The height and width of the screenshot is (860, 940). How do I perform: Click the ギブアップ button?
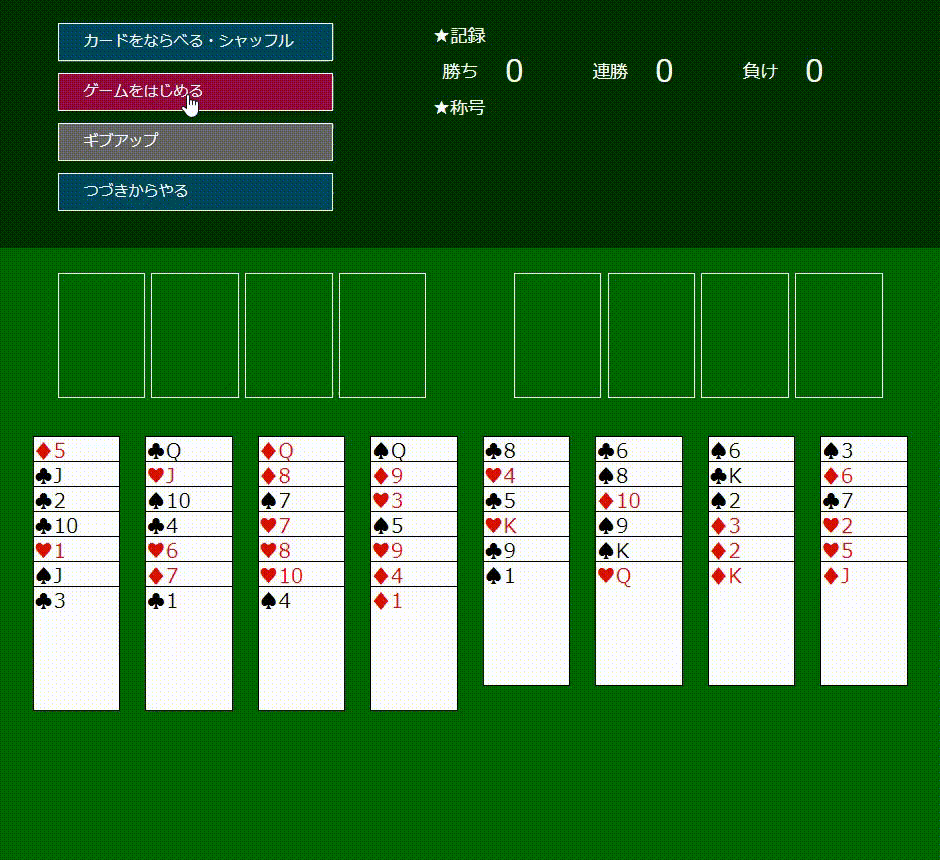pyautogui.click(x=195, y=141)
